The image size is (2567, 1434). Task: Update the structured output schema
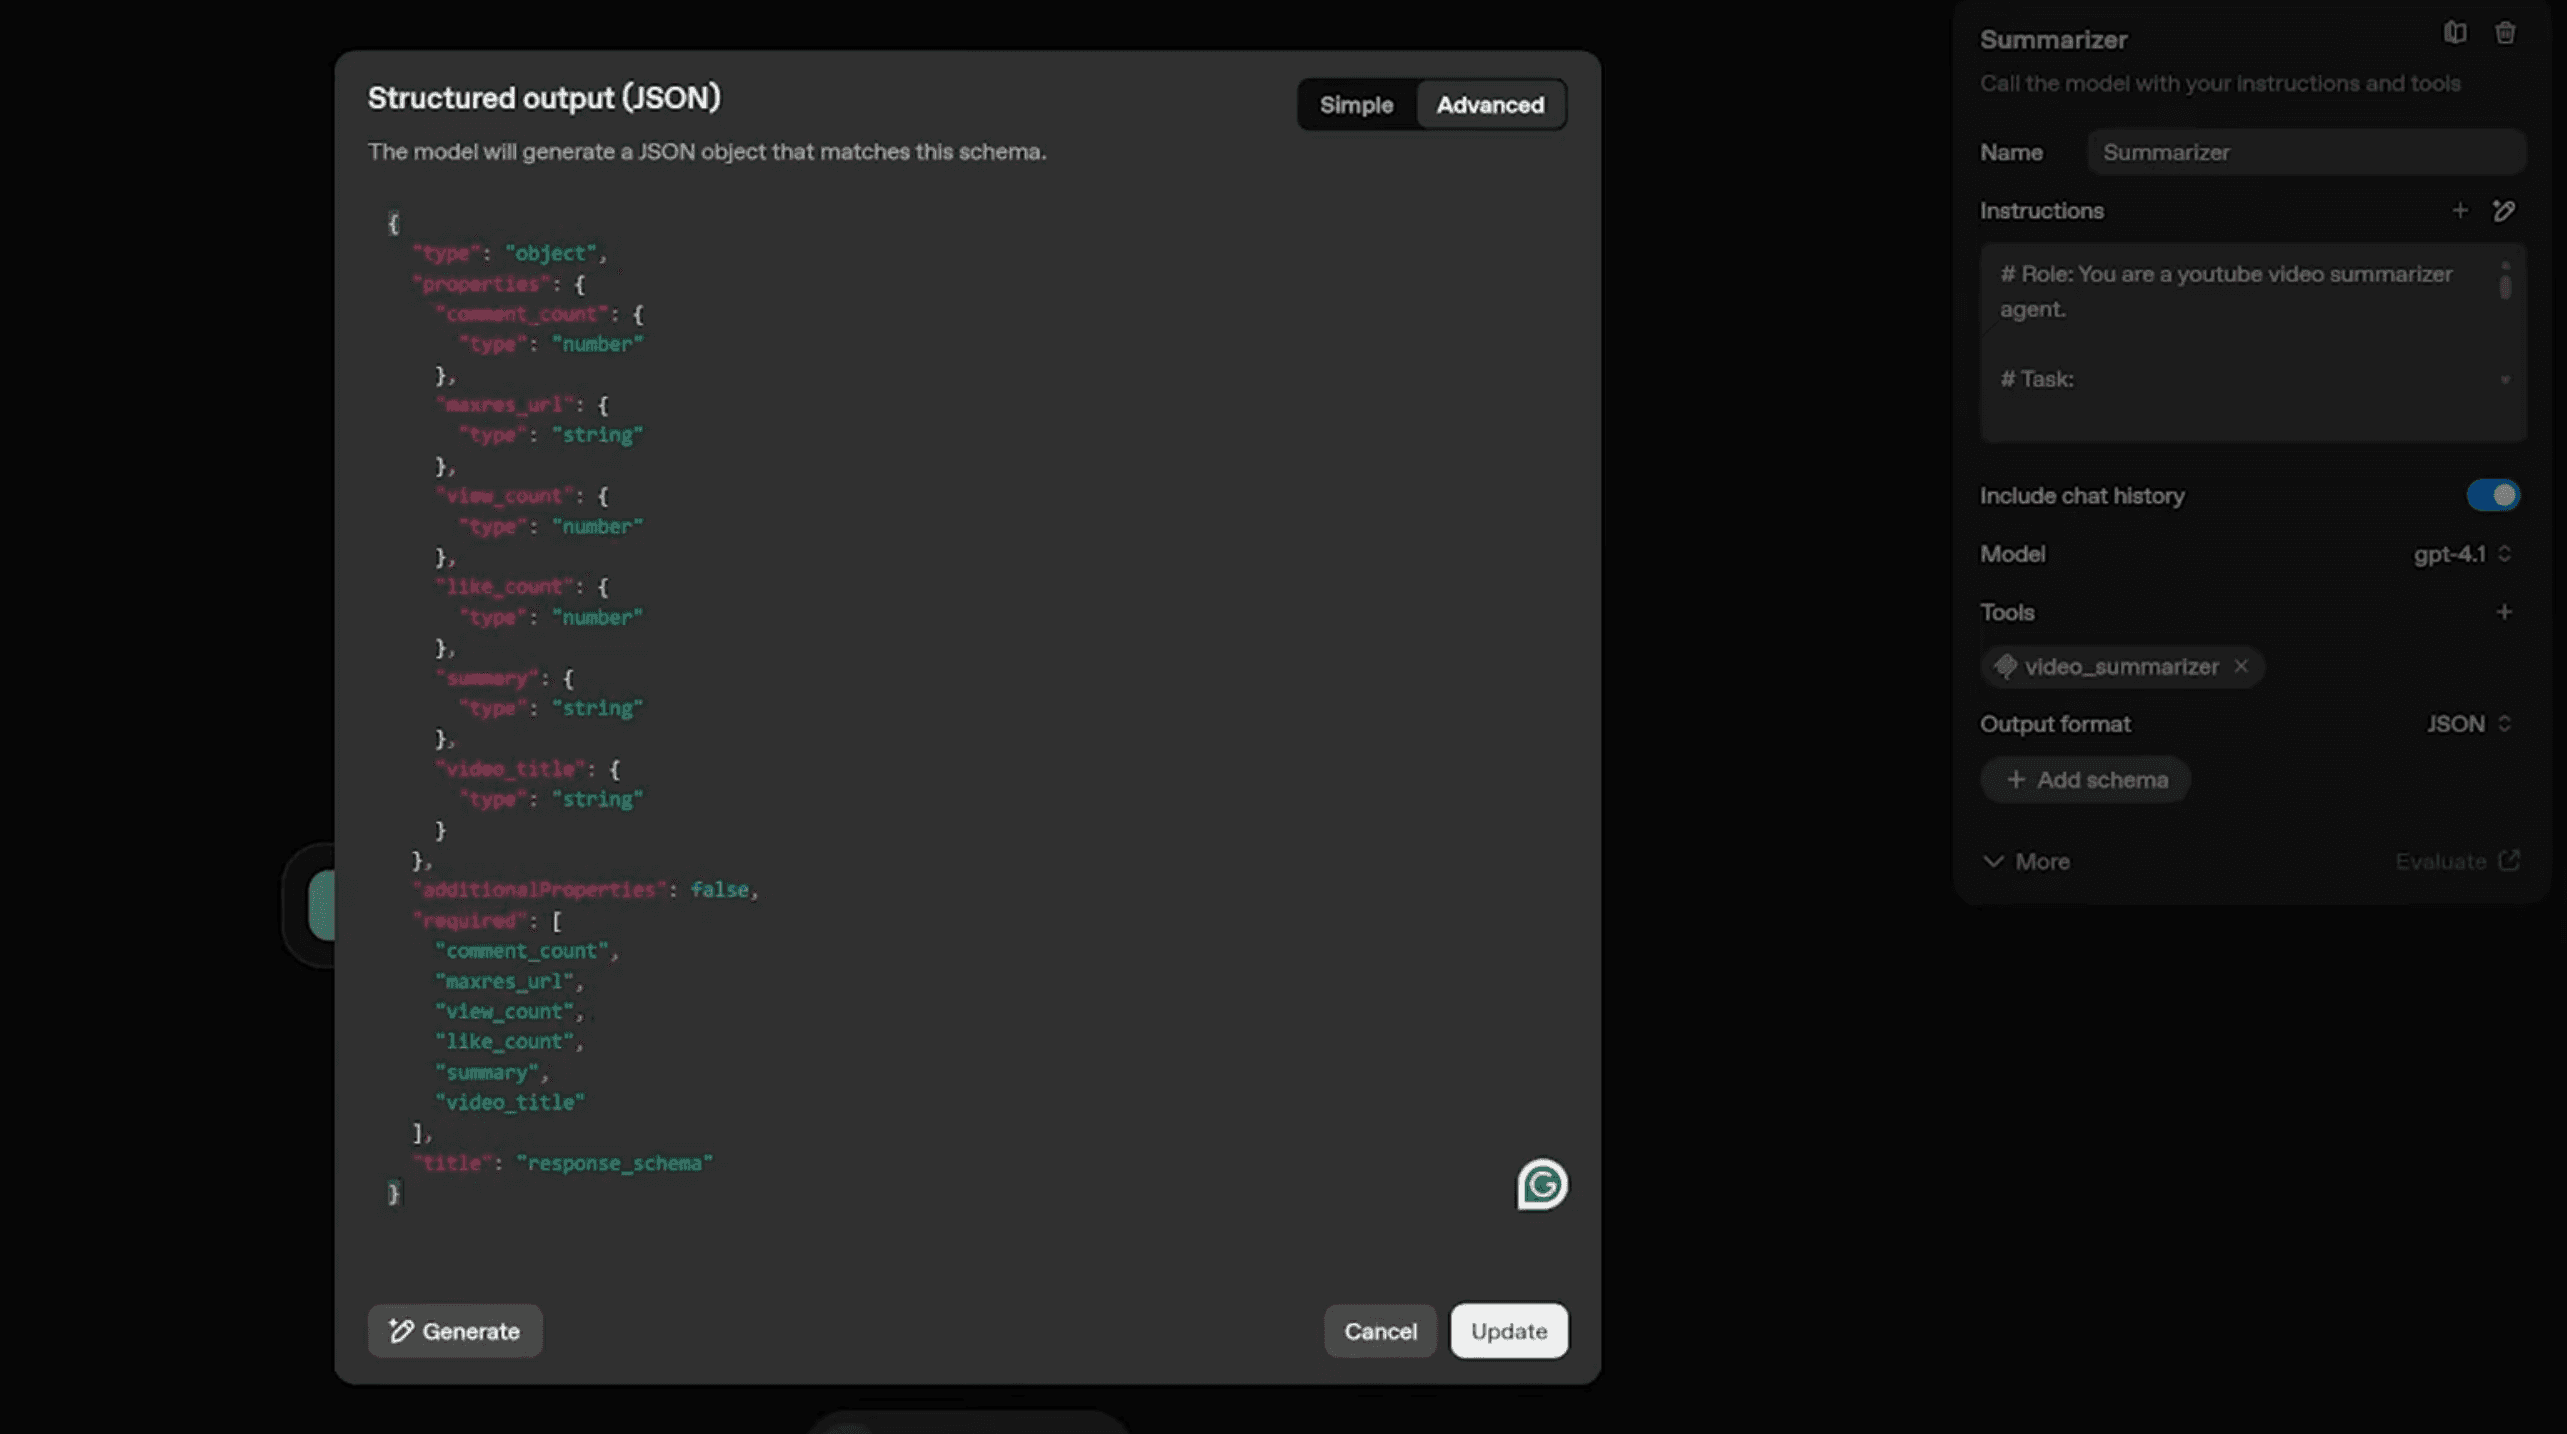pos(1508,1331)
